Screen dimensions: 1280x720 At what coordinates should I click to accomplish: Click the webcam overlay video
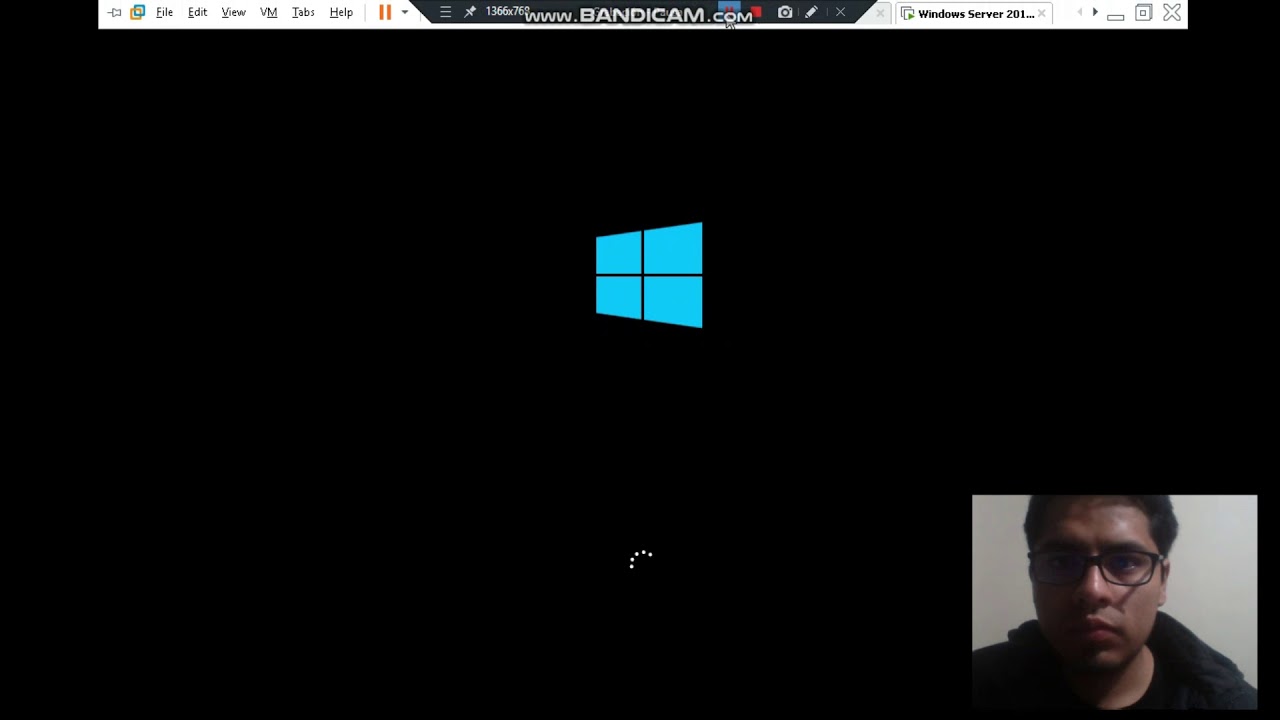coord(1114,602)
